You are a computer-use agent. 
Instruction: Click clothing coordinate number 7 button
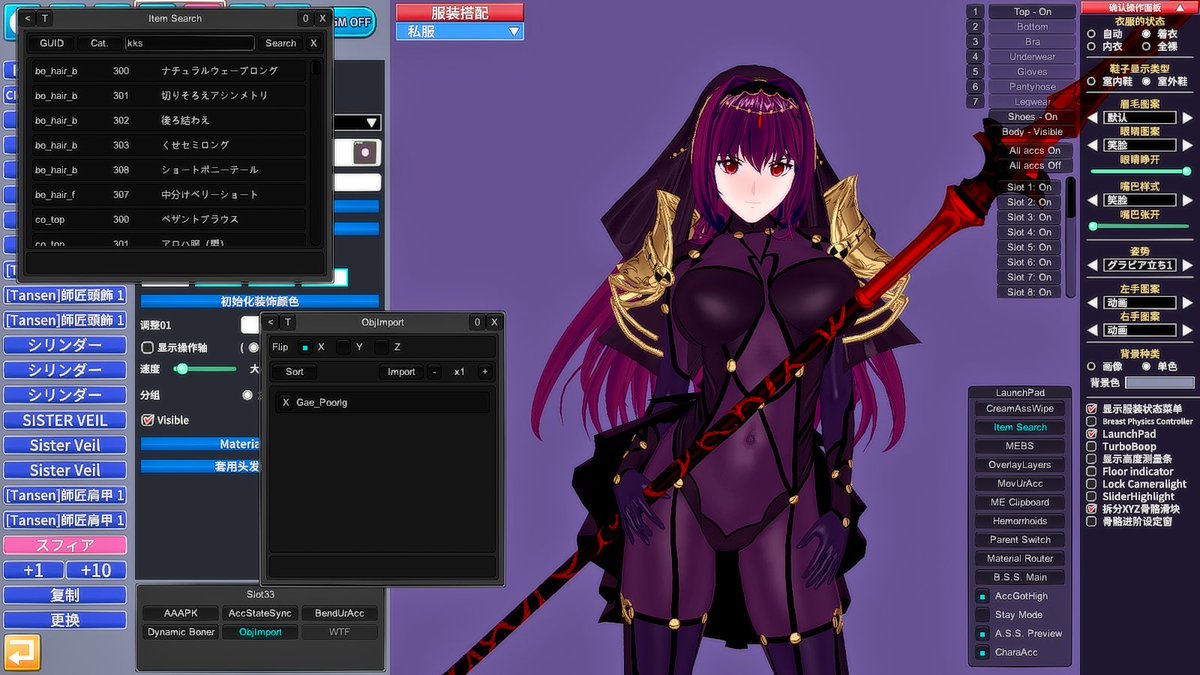975,101
